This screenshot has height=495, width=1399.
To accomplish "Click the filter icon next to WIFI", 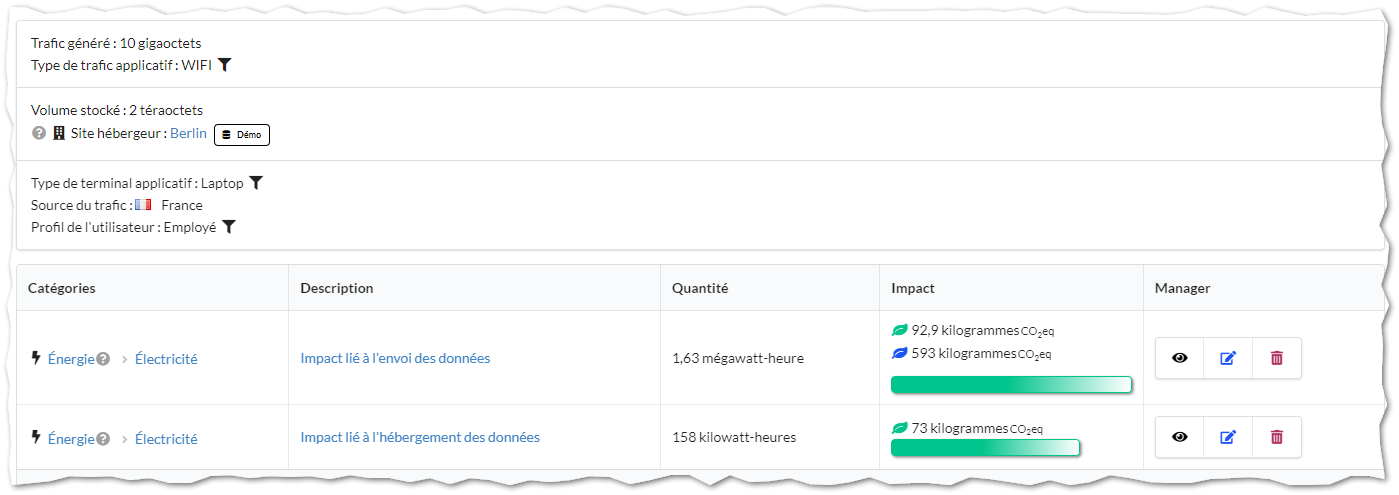I will click(x=225, y=65).
